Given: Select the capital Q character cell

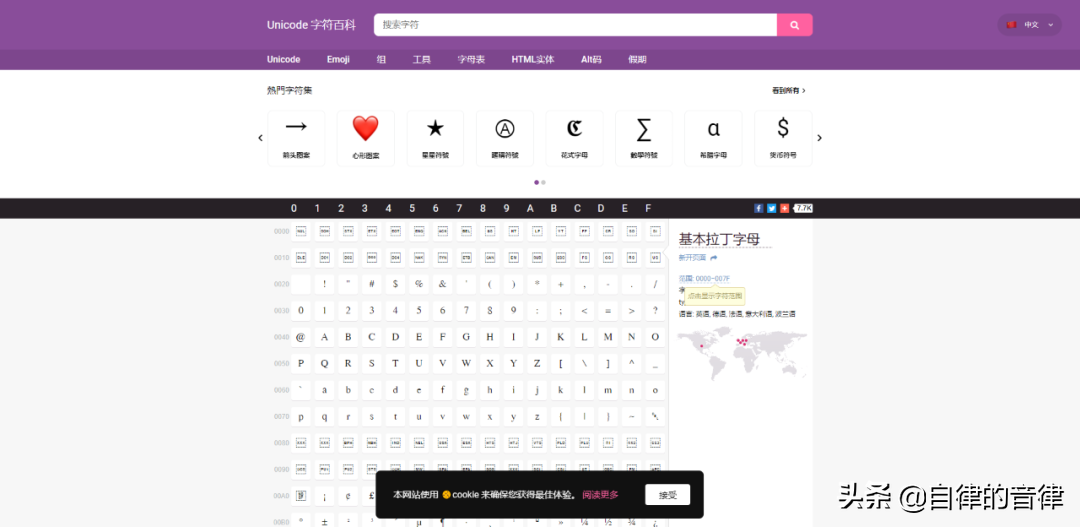Looking at the screenshot, I should (324, 363).
